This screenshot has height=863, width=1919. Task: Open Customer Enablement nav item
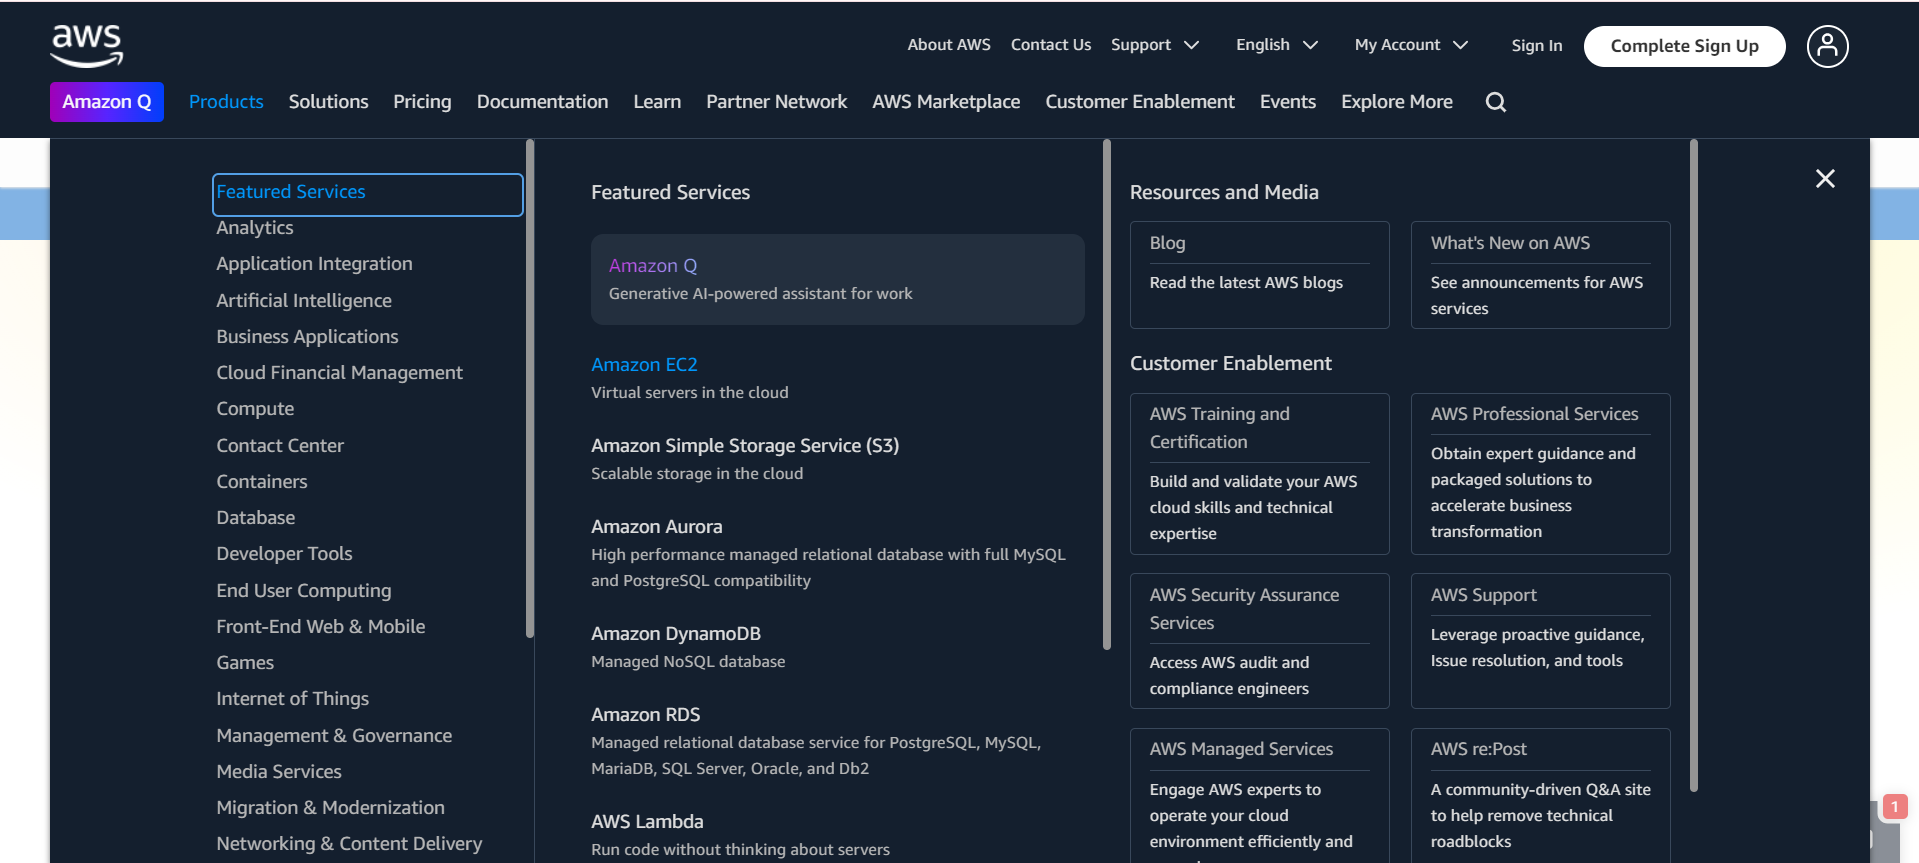tap(1140, 102)
